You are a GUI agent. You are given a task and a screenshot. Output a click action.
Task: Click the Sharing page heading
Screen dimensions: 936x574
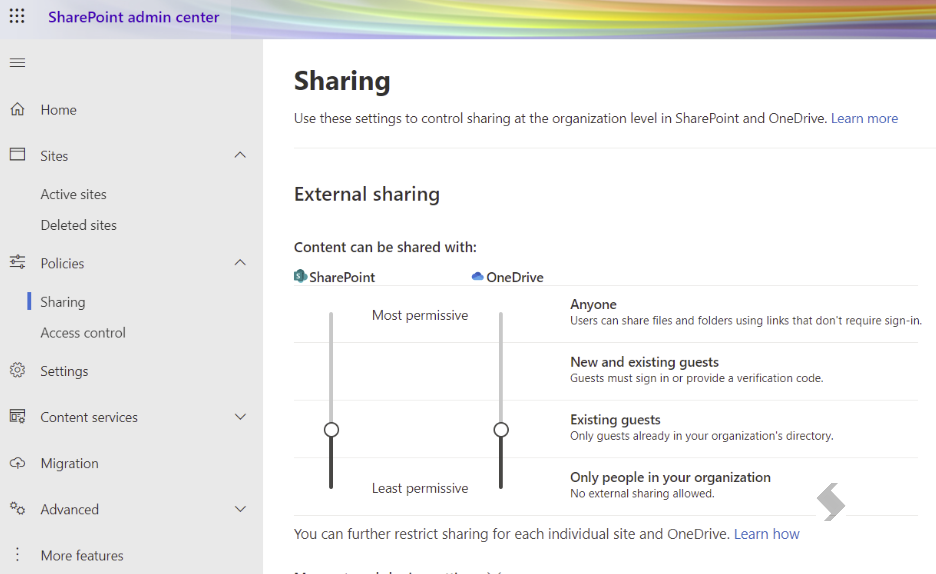(342, 81)
